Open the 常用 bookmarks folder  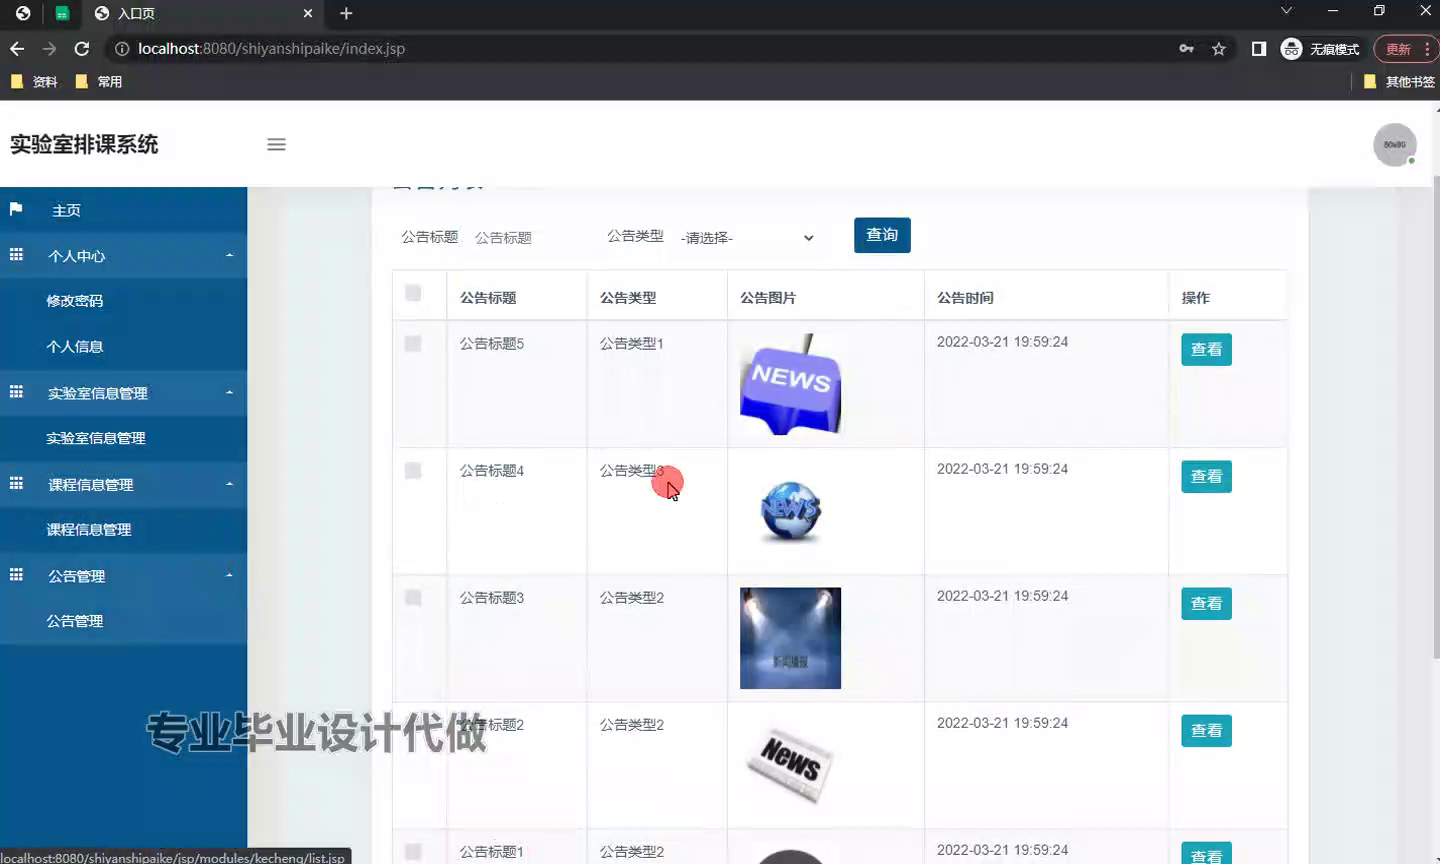pos(99,82)
